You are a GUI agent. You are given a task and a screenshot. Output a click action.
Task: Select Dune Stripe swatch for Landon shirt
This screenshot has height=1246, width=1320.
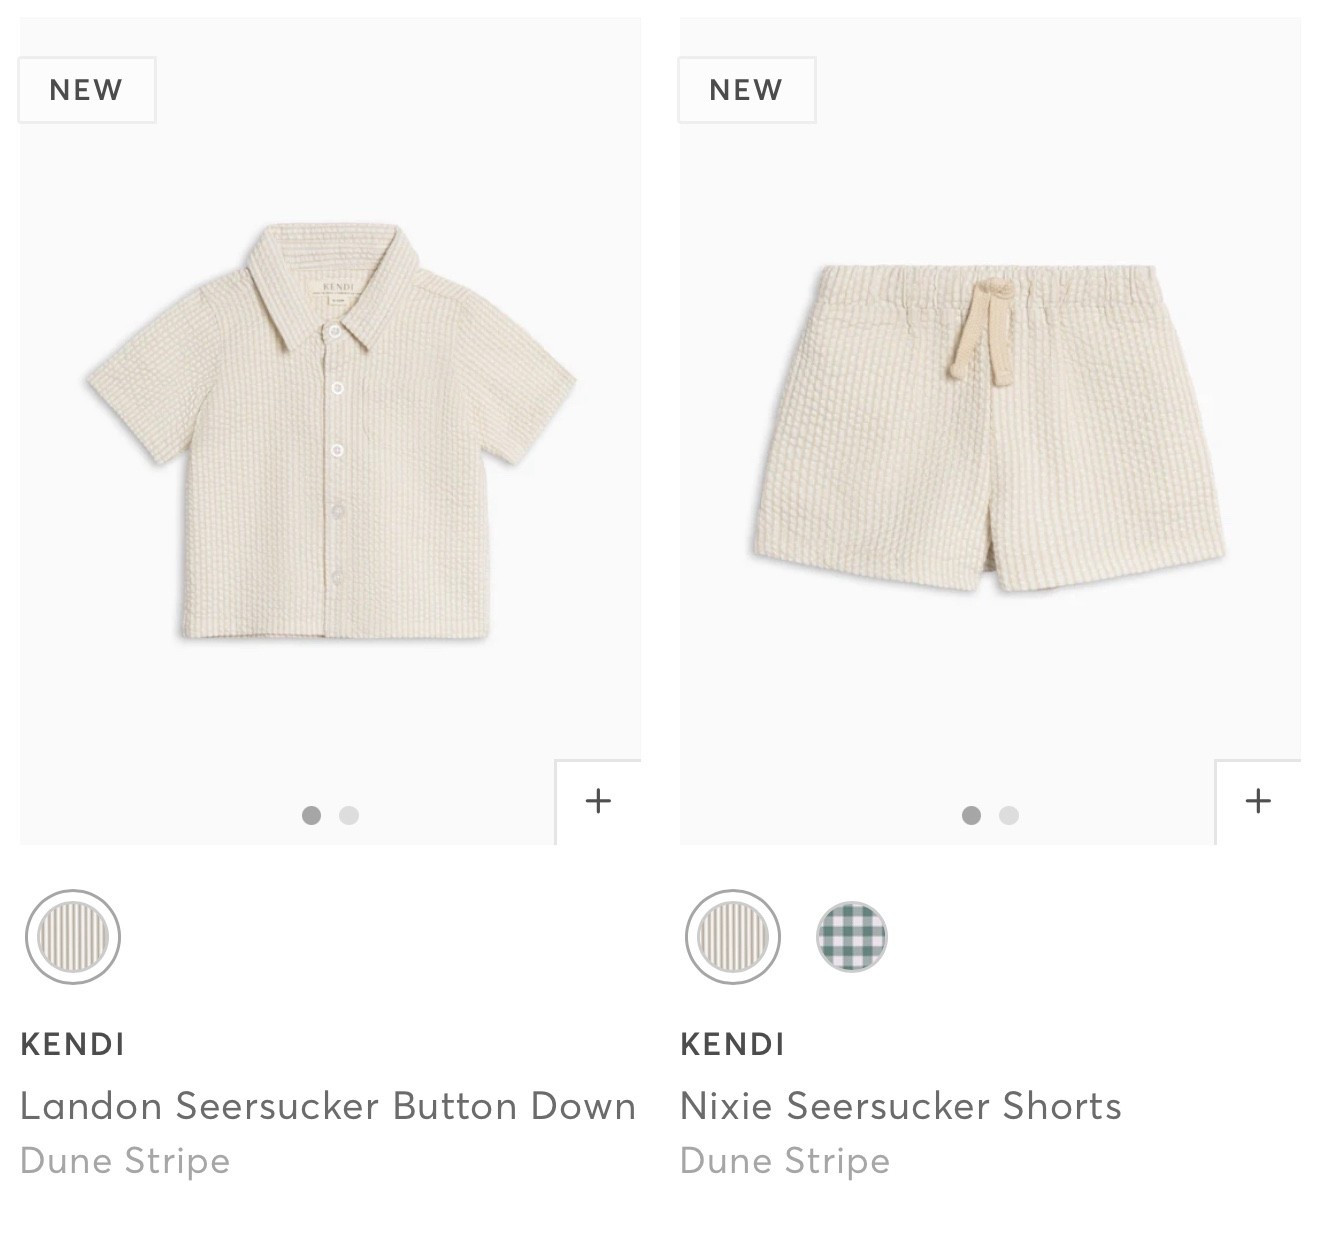(x=73, y=937)
